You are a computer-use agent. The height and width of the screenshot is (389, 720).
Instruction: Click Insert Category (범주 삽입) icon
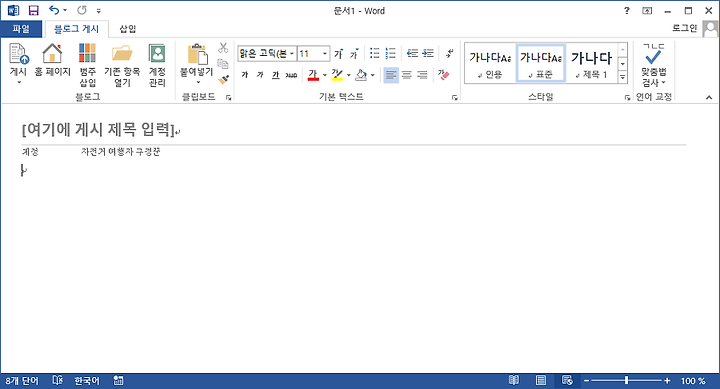click(87, 53)
